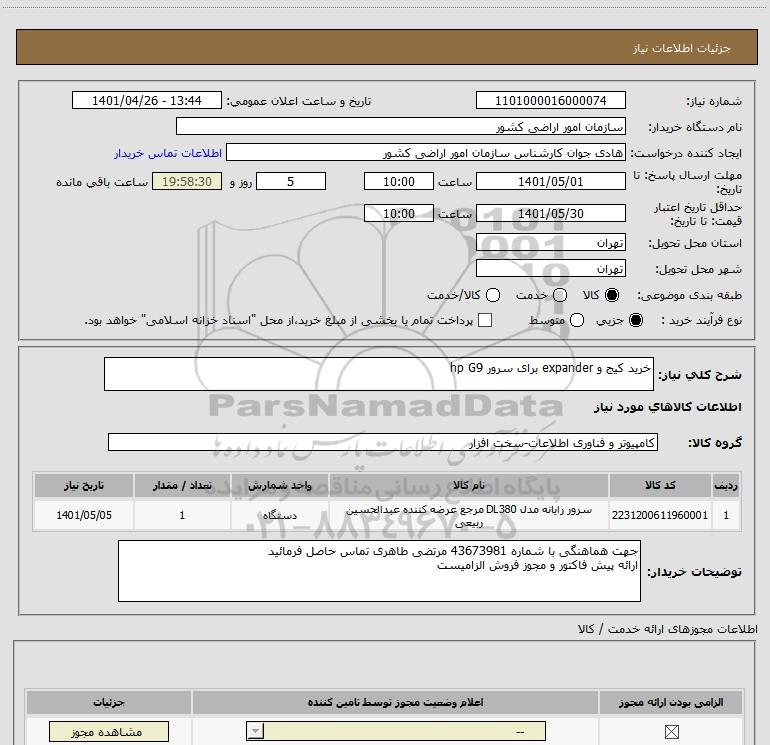Click the product code 2231200611960001 cell
Viewport: 770px width, 745px height.
pyautogui.click(x=660, y=515)
